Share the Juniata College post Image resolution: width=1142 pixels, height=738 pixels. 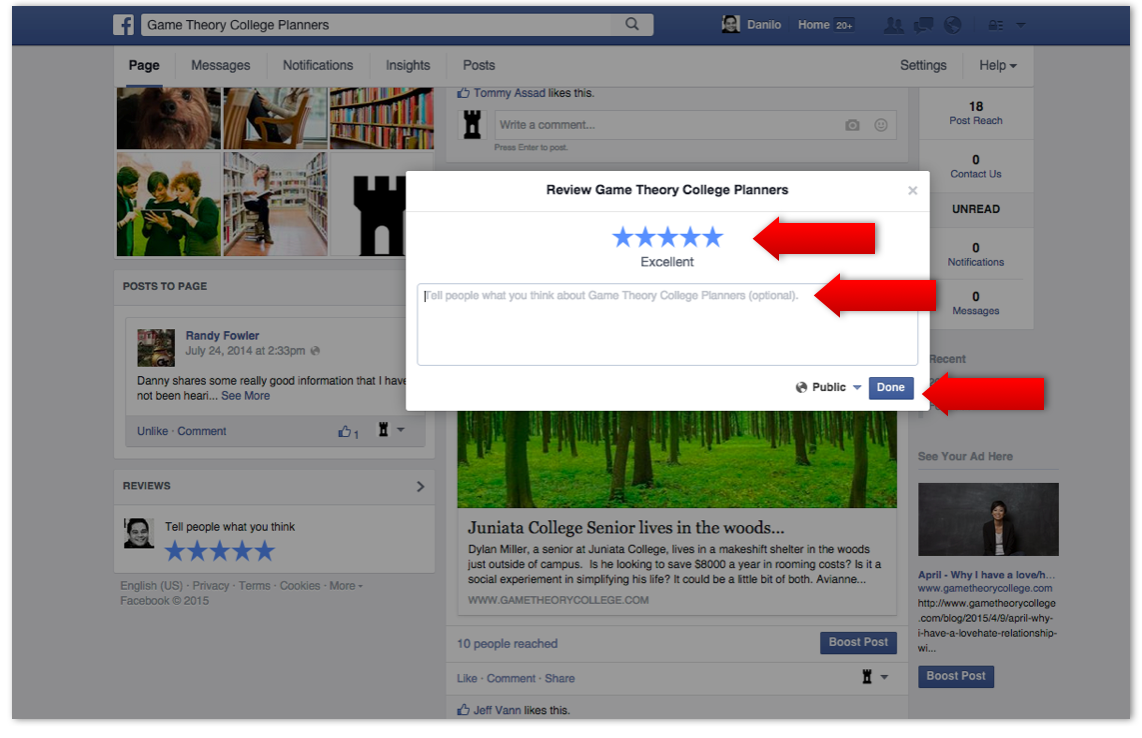point(559,678)
